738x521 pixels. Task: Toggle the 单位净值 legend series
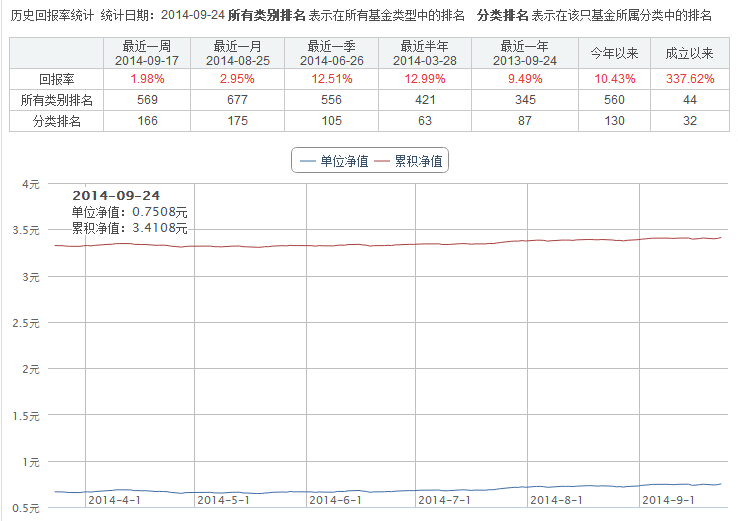point(332,160)
